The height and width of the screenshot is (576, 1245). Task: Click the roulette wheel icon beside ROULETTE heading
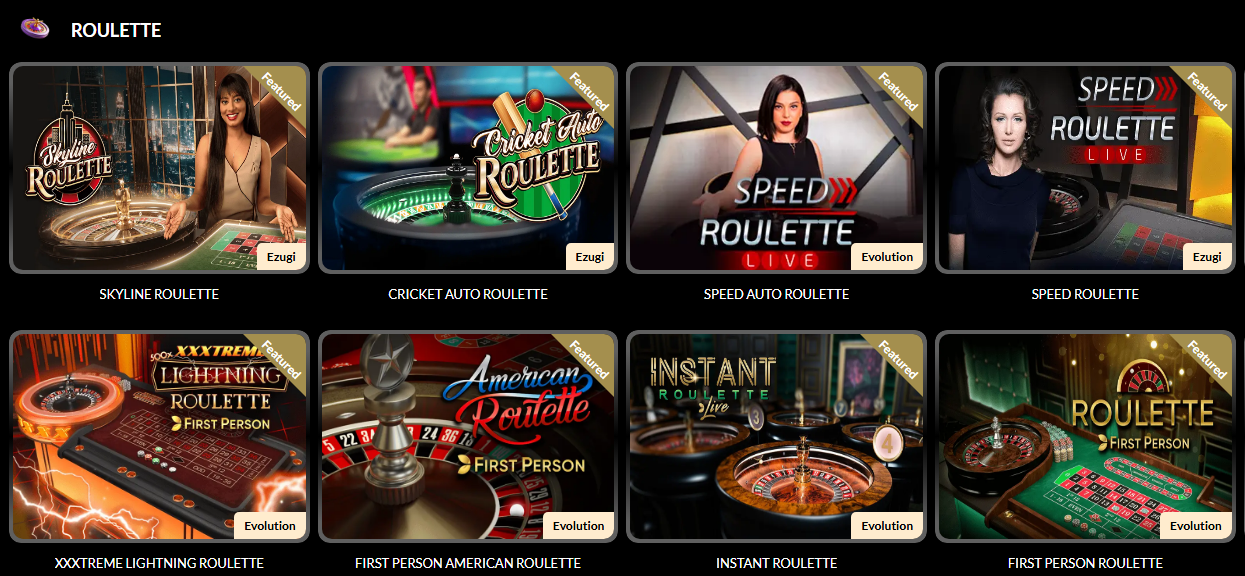pos(35,28)
